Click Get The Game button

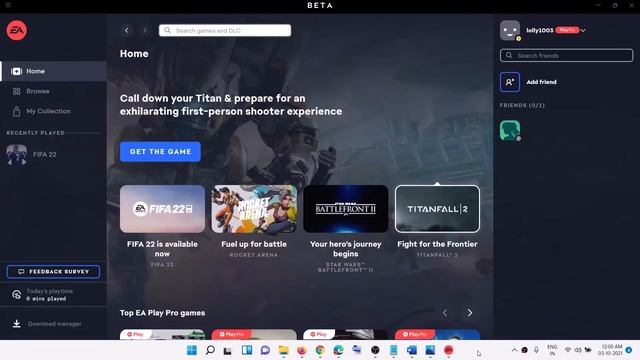coord(160,151)
